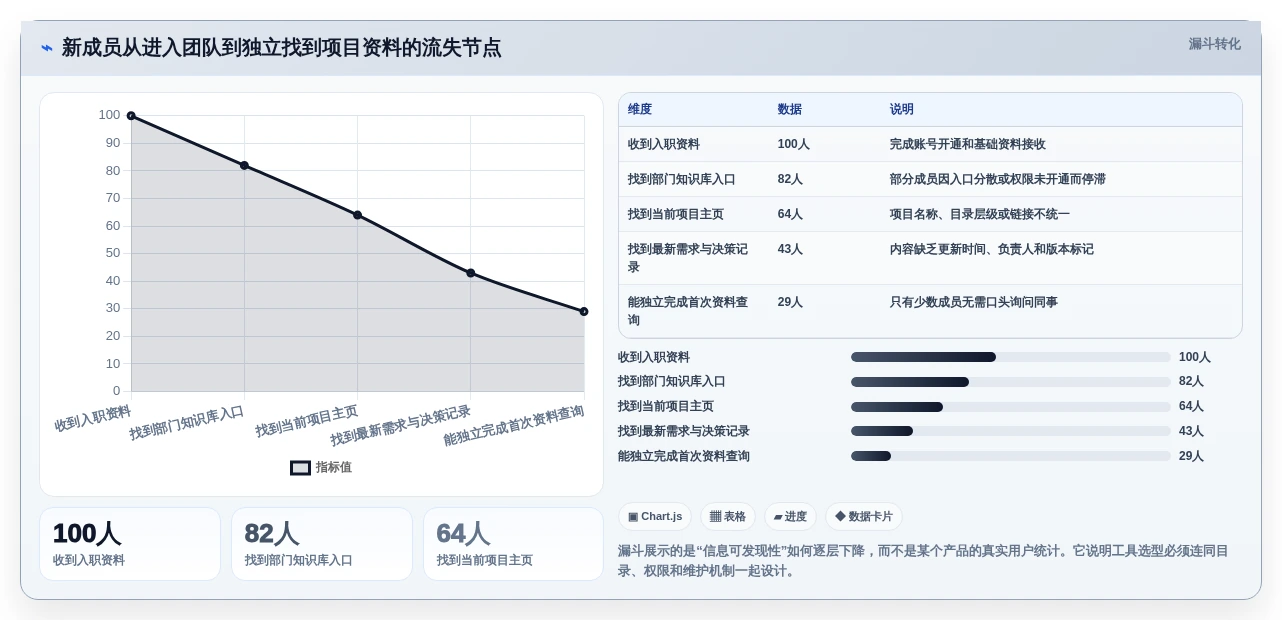This screenshot has height=620, width=1282.
Task: Select the 表格 tag chip
Action: click(x=728, y=516)
